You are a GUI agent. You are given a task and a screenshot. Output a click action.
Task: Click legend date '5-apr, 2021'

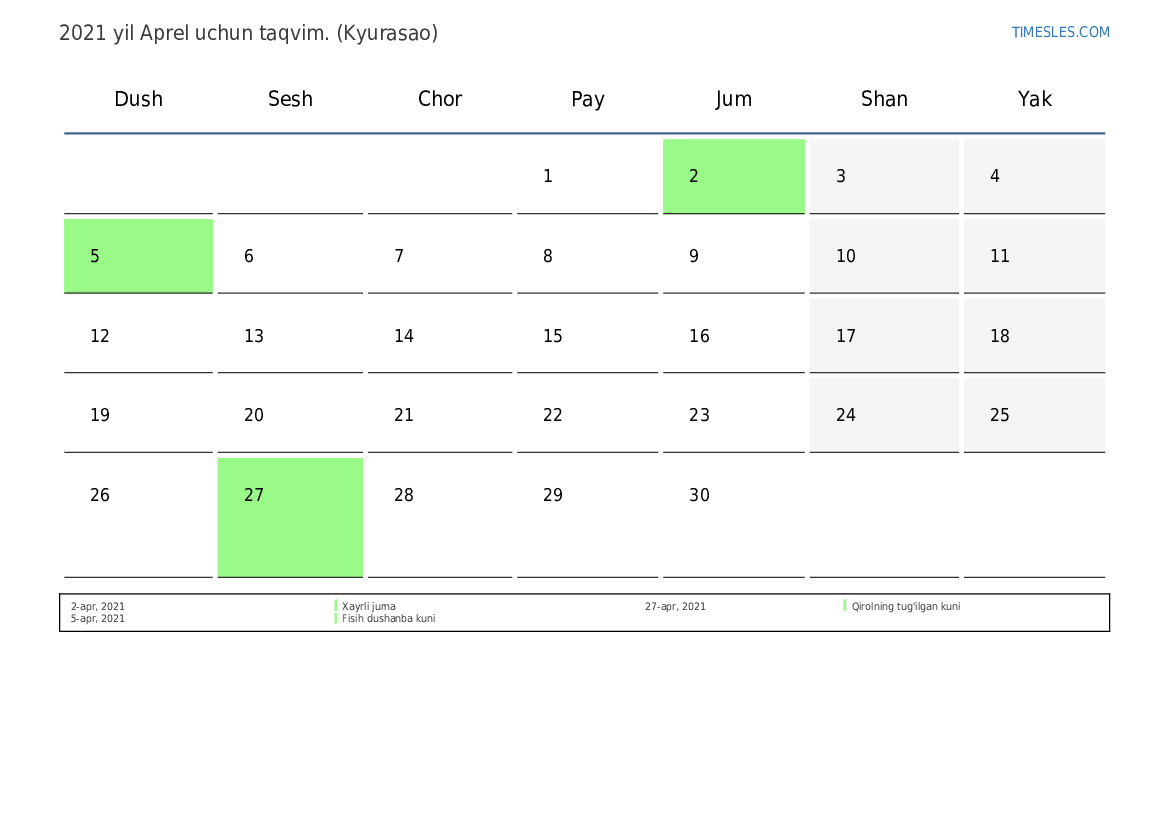pyautogui.click(x=98, y=618)
